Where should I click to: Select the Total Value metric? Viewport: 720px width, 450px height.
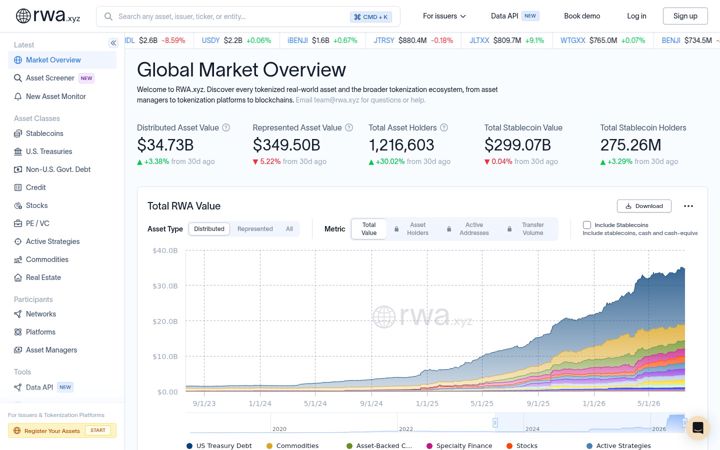click(x=369, y=229)
